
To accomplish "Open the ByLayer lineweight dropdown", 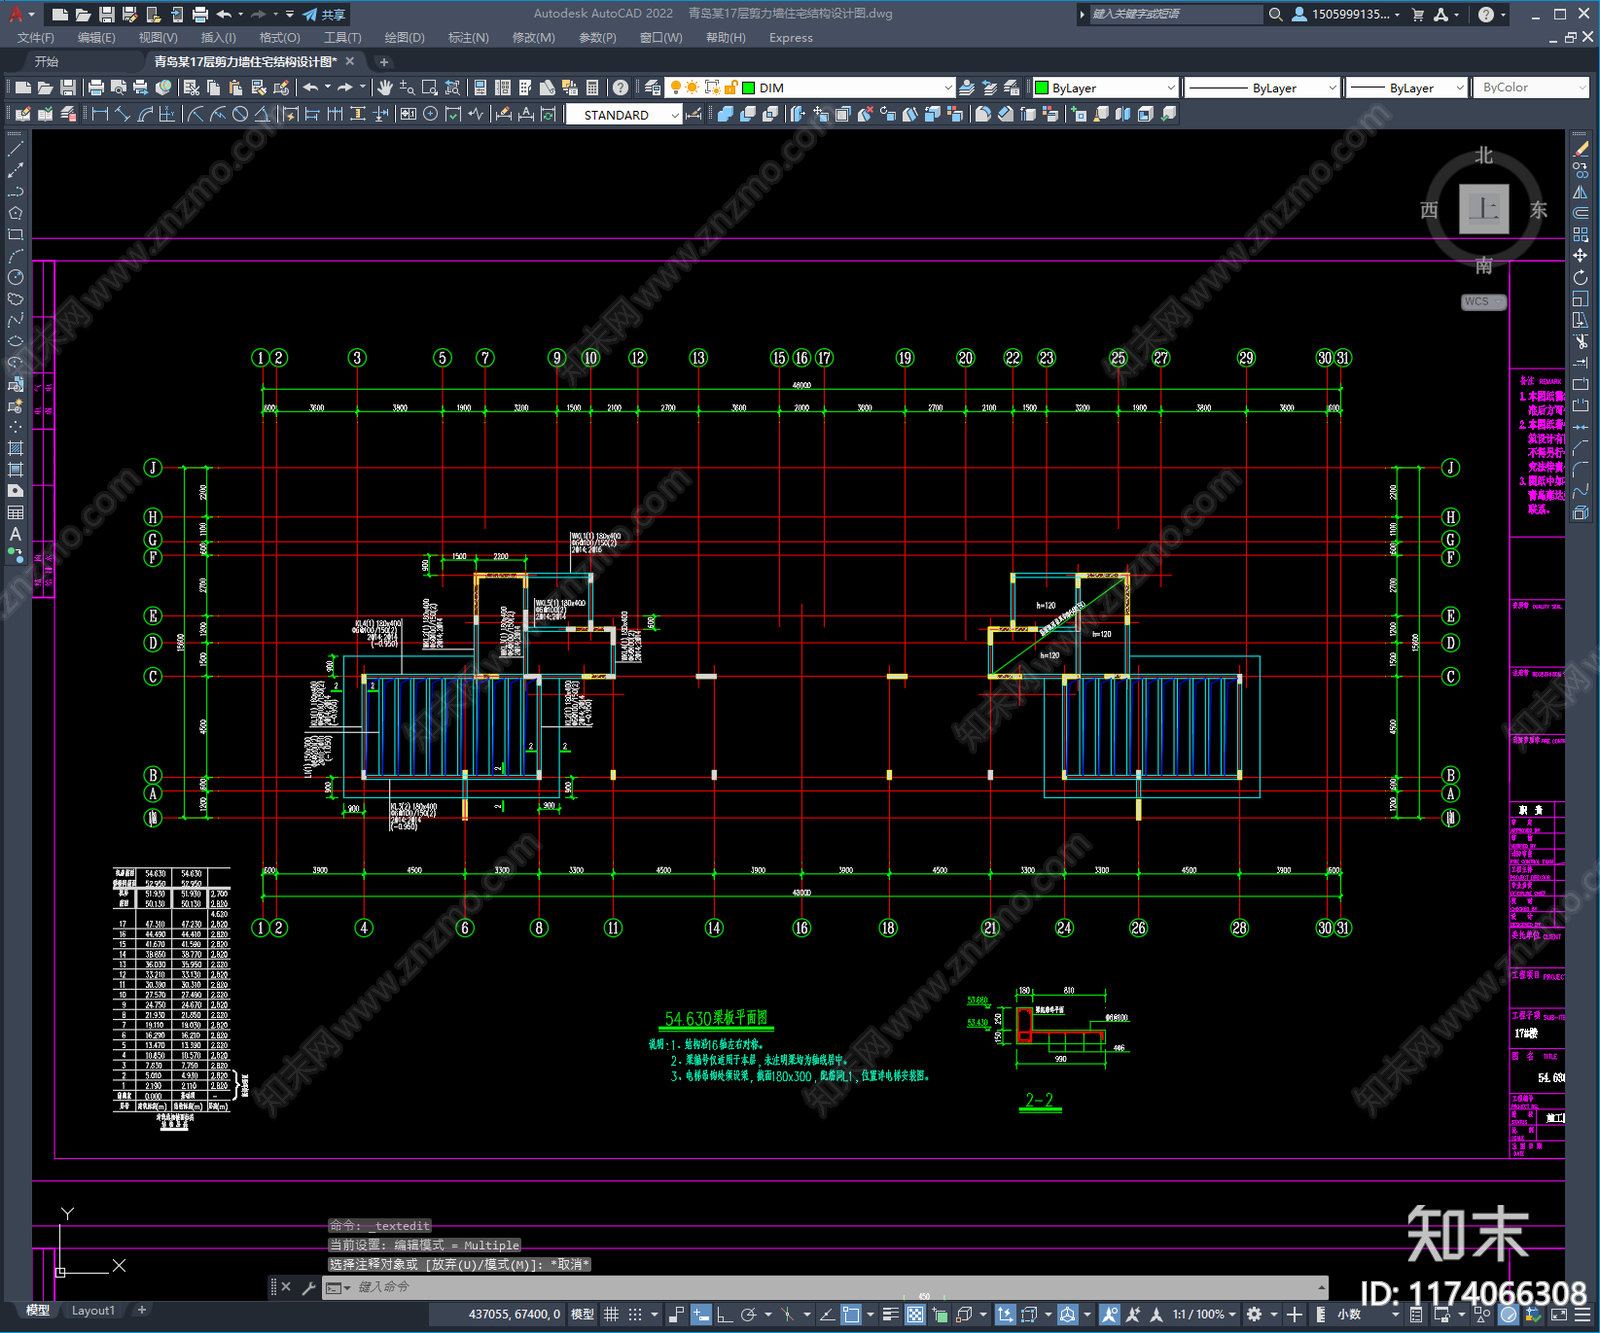I will pos(1460,88).
